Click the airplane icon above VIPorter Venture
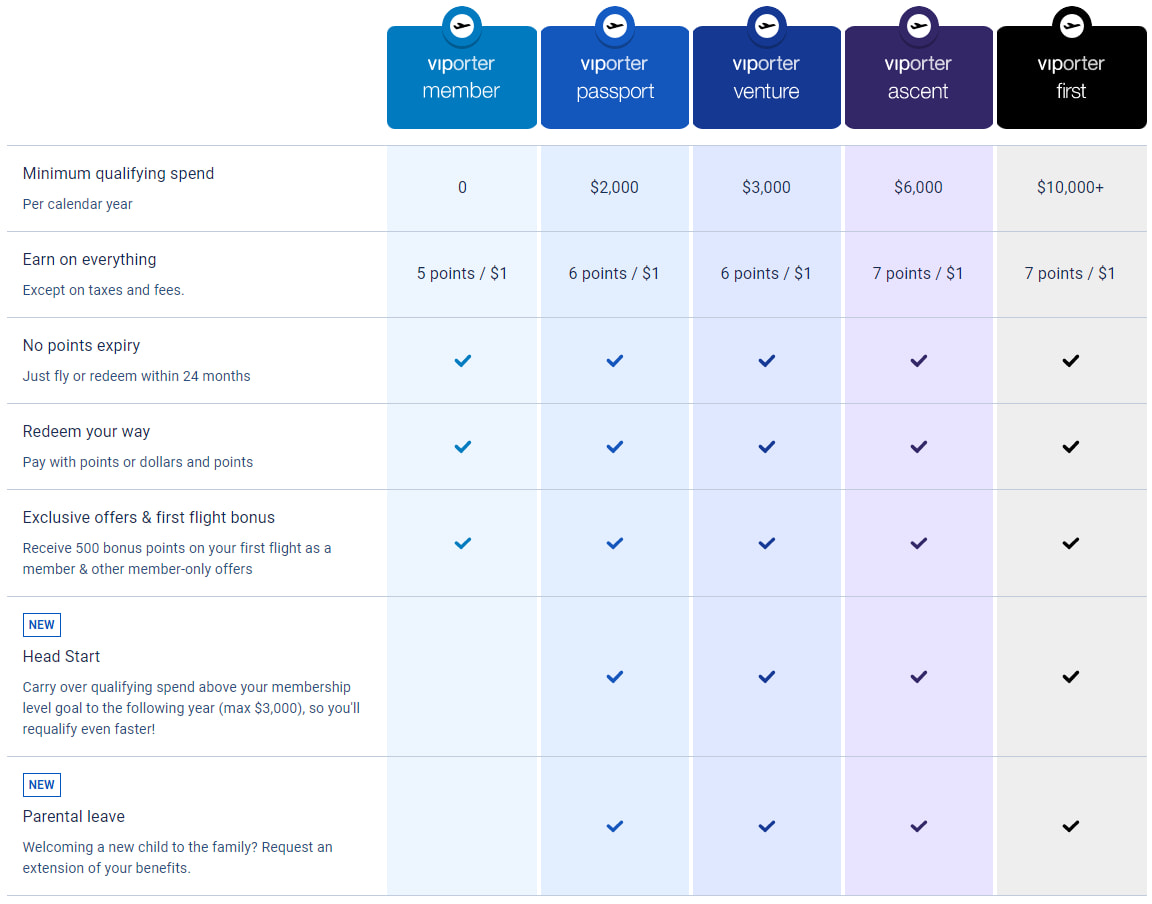The image size is (1152, 904). coord(767,26)
